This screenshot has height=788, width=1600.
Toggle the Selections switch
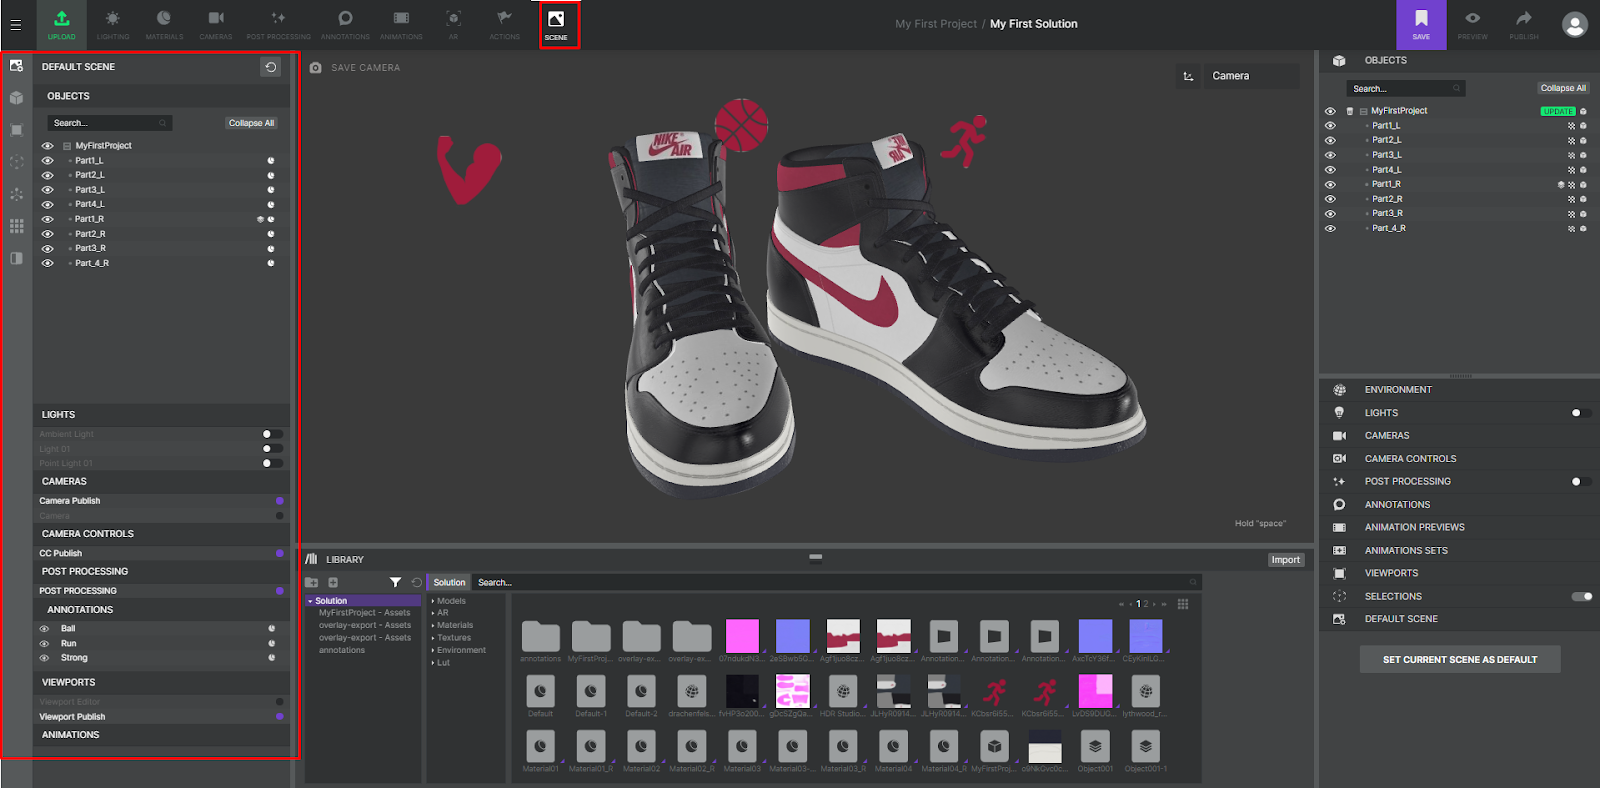tap(1581, 597)
